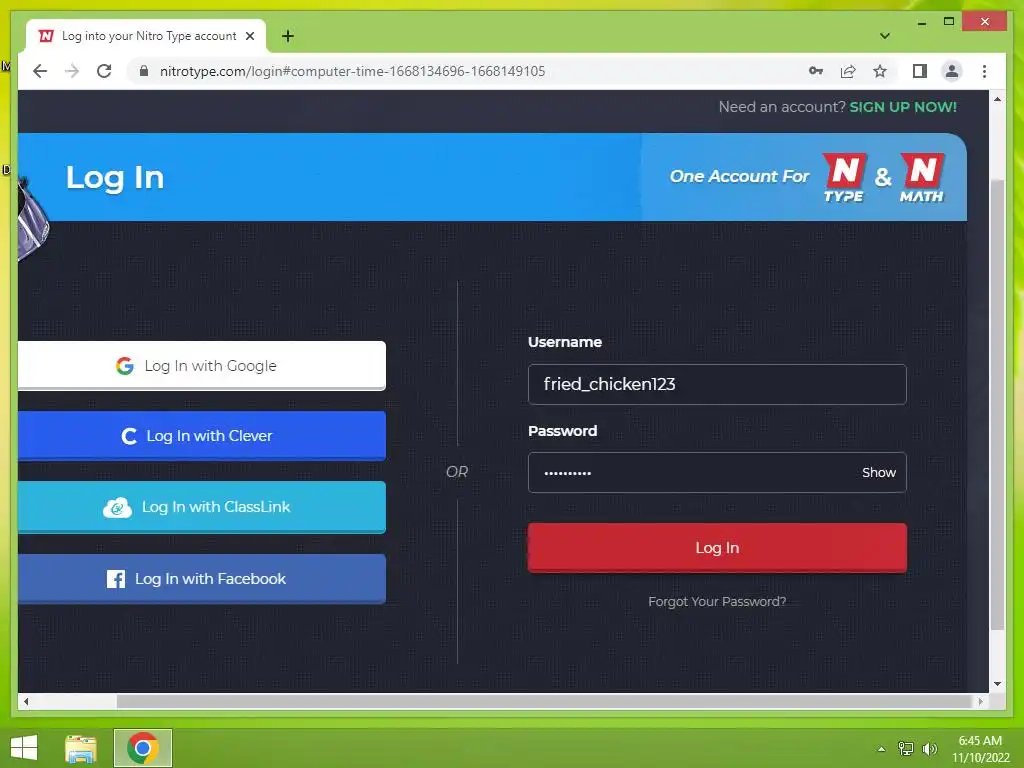Screen dimensions: 1024x768
Task: Click SIGN UP NOW link
Action: [903, 107]
